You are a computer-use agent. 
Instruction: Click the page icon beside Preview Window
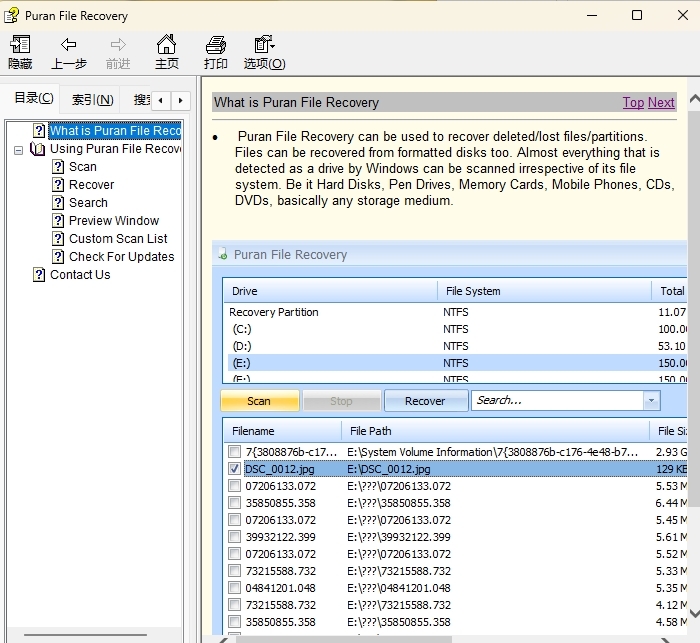click(x=58, y=221)
